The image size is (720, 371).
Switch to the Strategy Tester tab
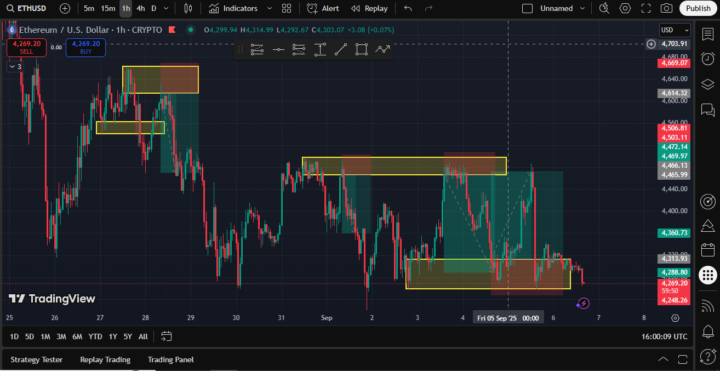(x=36, y=360)
